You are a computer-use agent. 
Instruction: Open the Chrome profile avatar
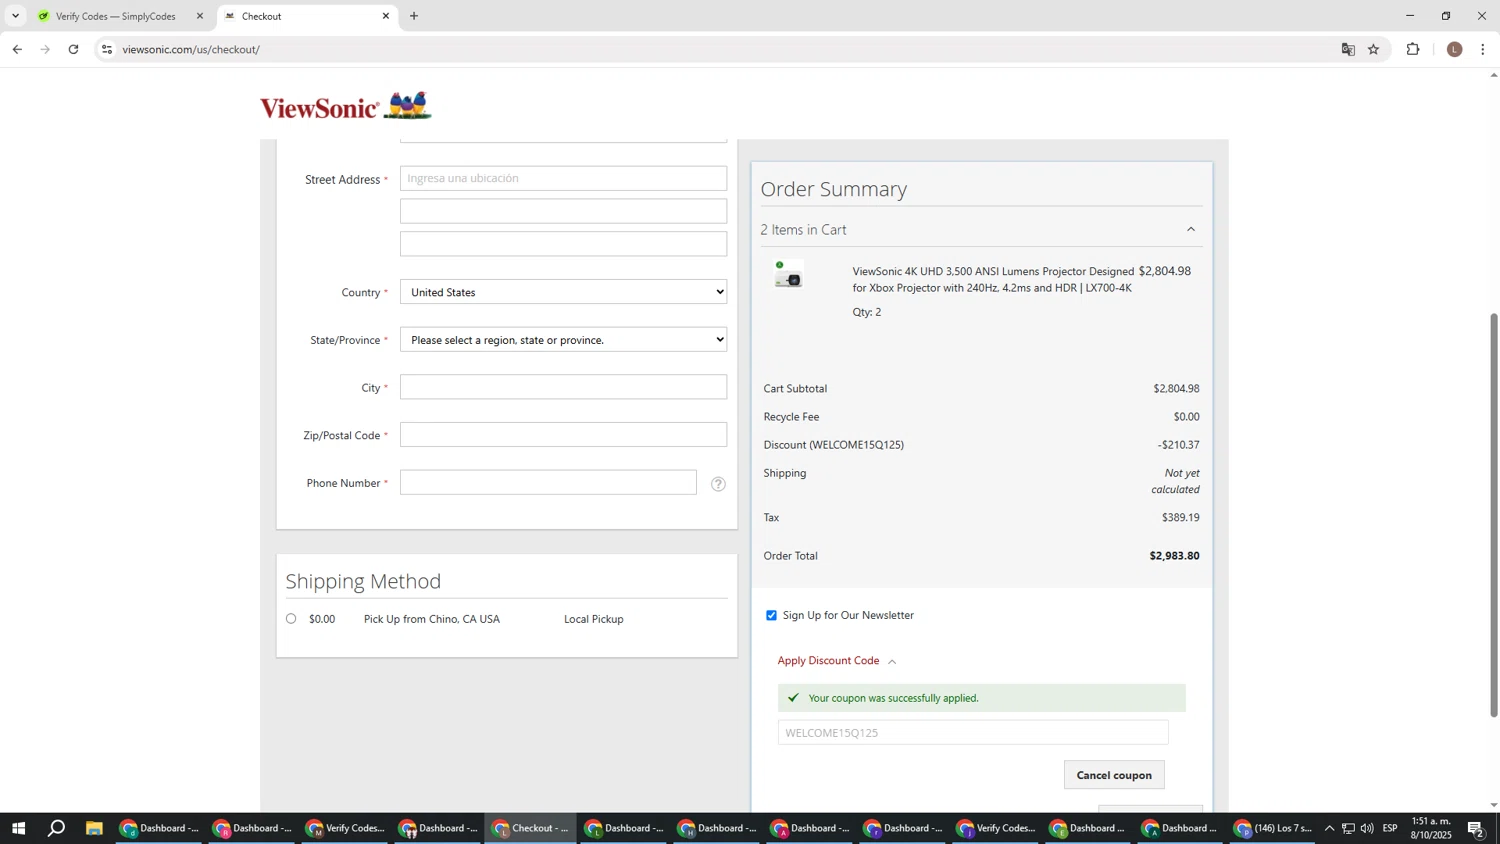pos(1455,49)
